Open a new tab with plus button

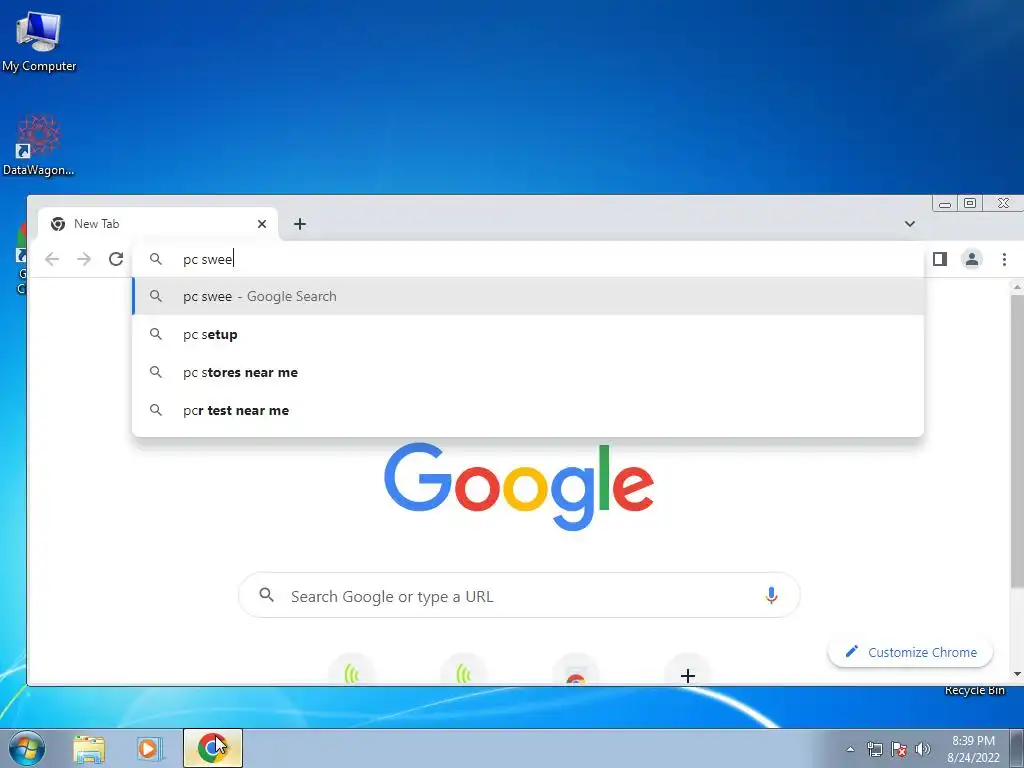(x=300, y=224)
